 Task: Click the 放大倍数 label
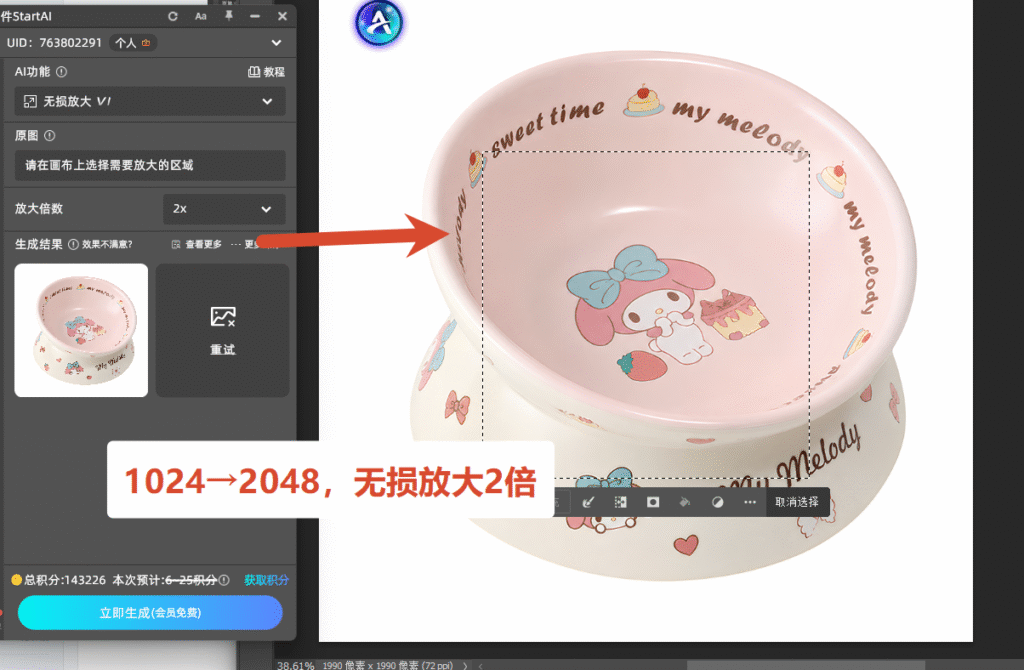[x=39, y=209]
